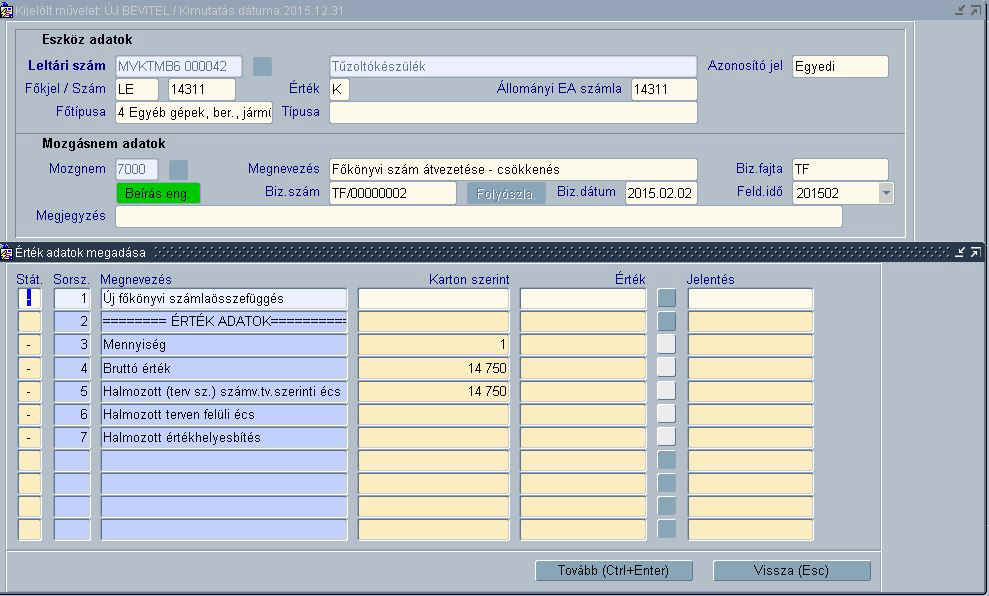Toggle checkbox in Halmozott (terv sz.) row

pos(667,391)
